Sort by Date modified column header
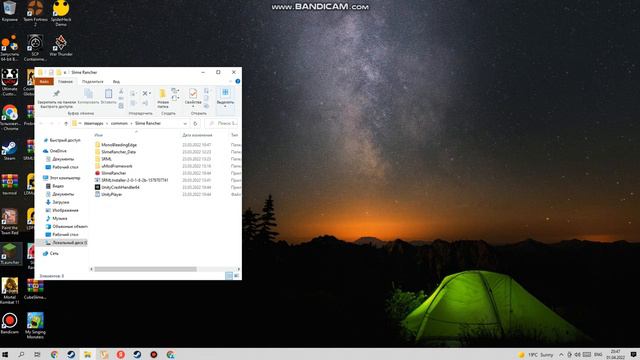 pos(197,135)
